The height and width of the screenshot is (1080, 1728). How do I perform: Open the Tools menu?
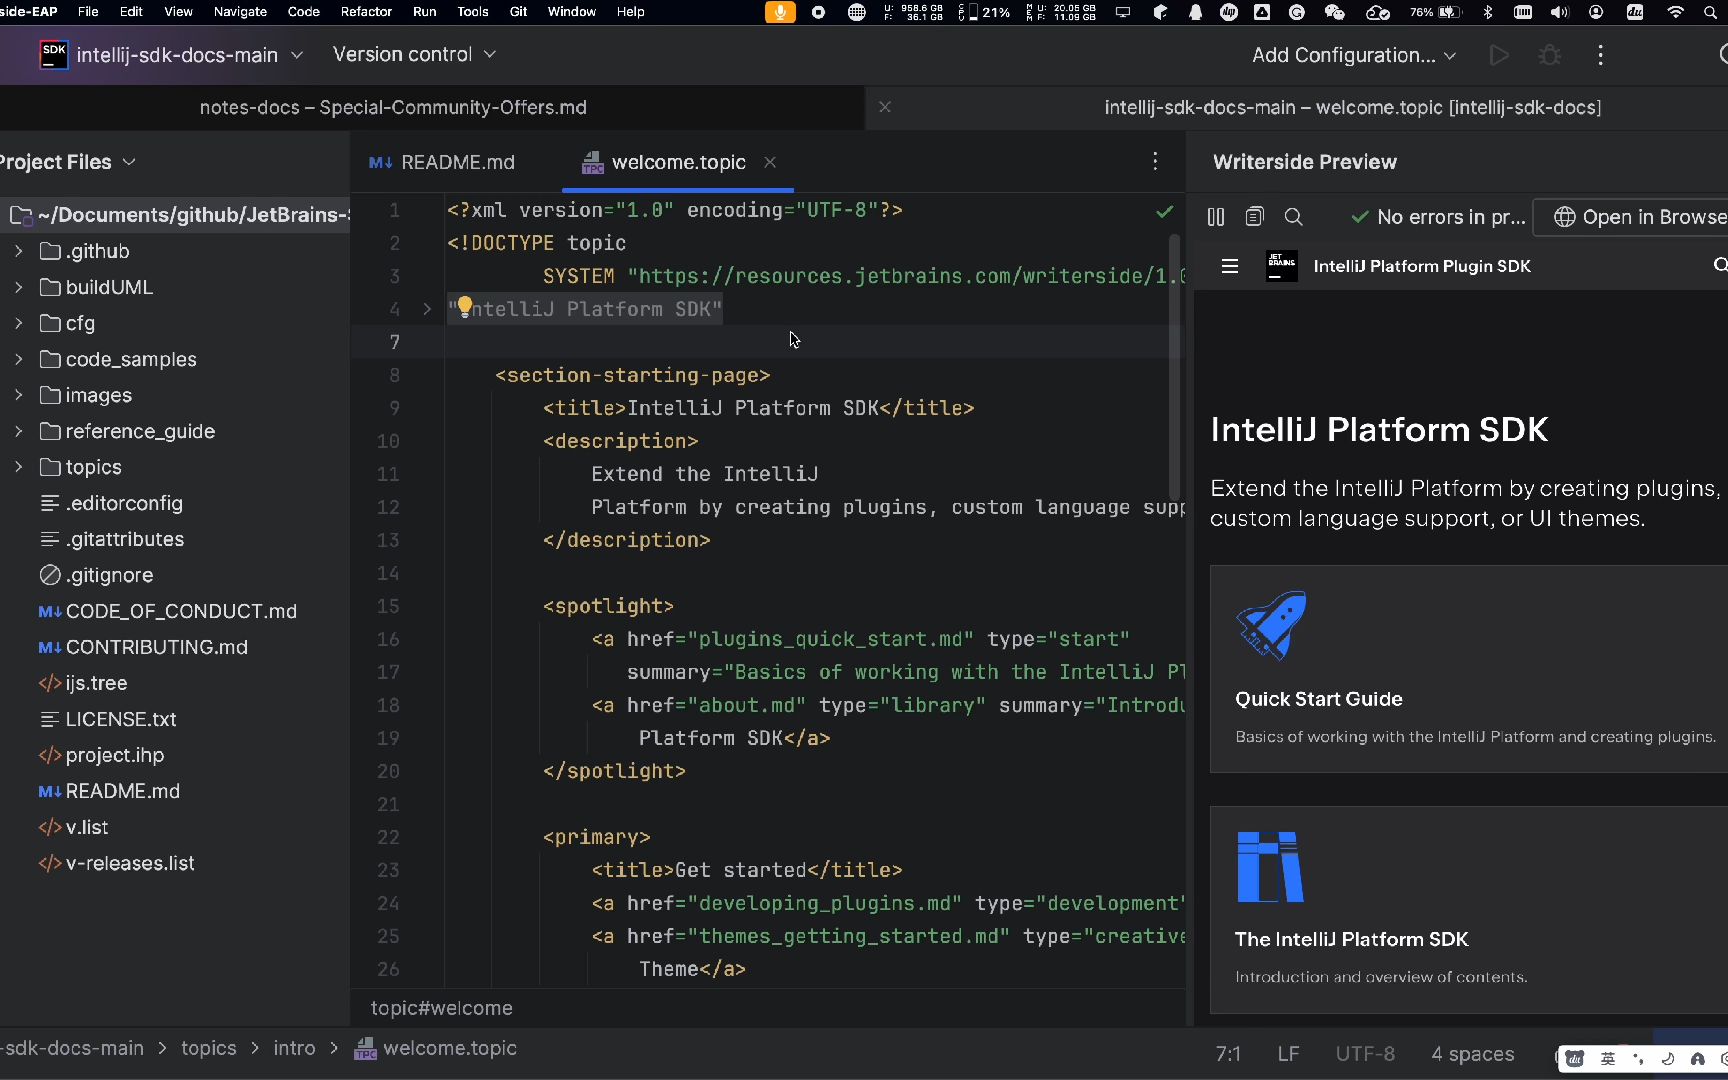click(473, 12)
